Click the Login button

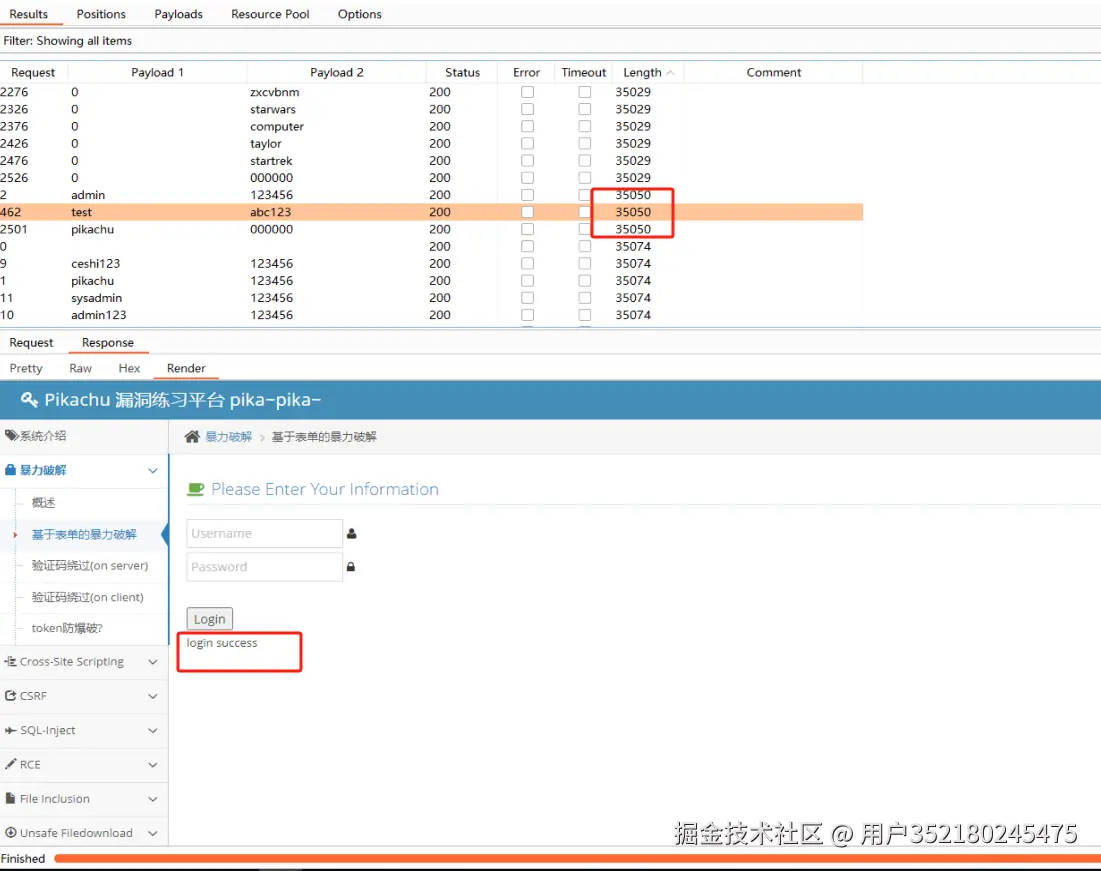point(209,619)
